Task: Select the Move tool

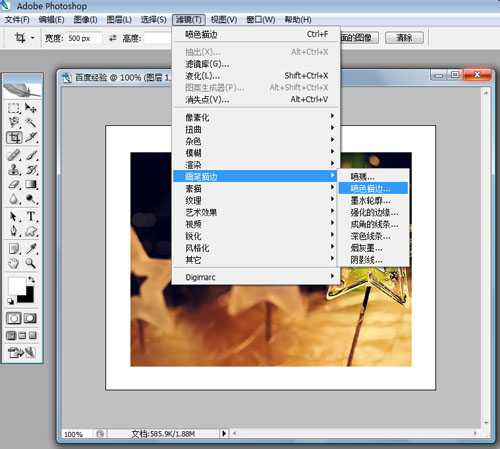Action: (31, 108)
